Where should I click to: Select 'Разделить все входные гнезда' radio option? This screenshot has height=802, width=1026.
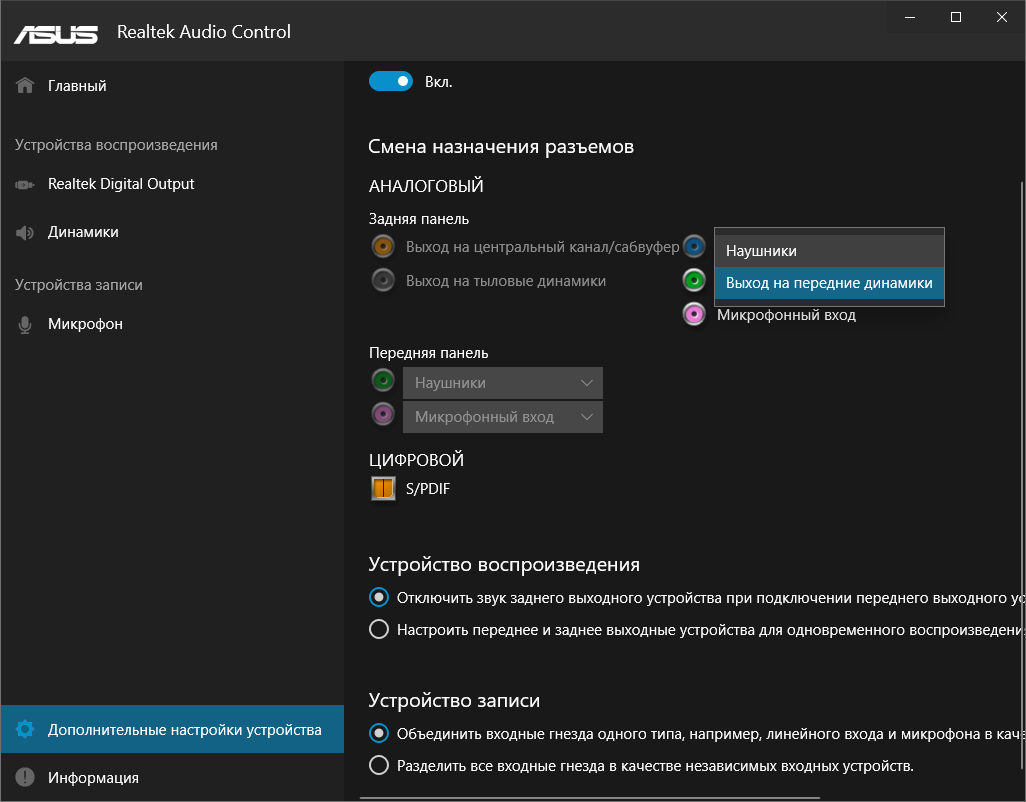pyautogui.click(x=379, y=766)
